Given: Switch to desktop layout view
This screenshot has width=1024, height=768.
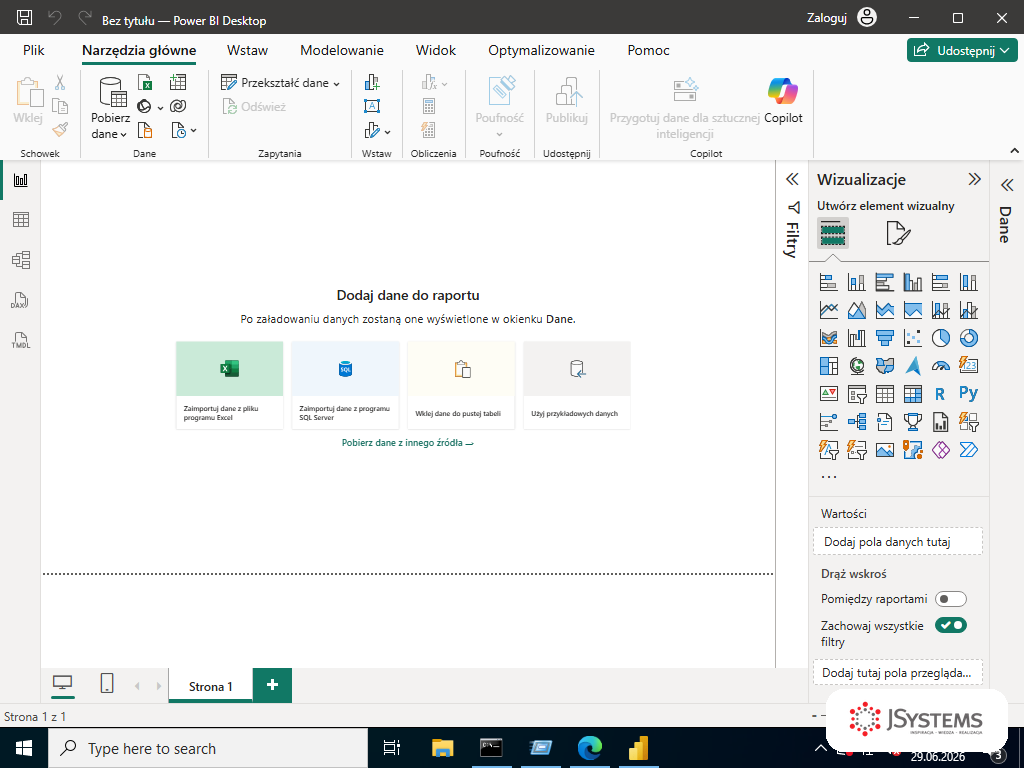Looking at the screenshot, I should click(x=62, y=683).
